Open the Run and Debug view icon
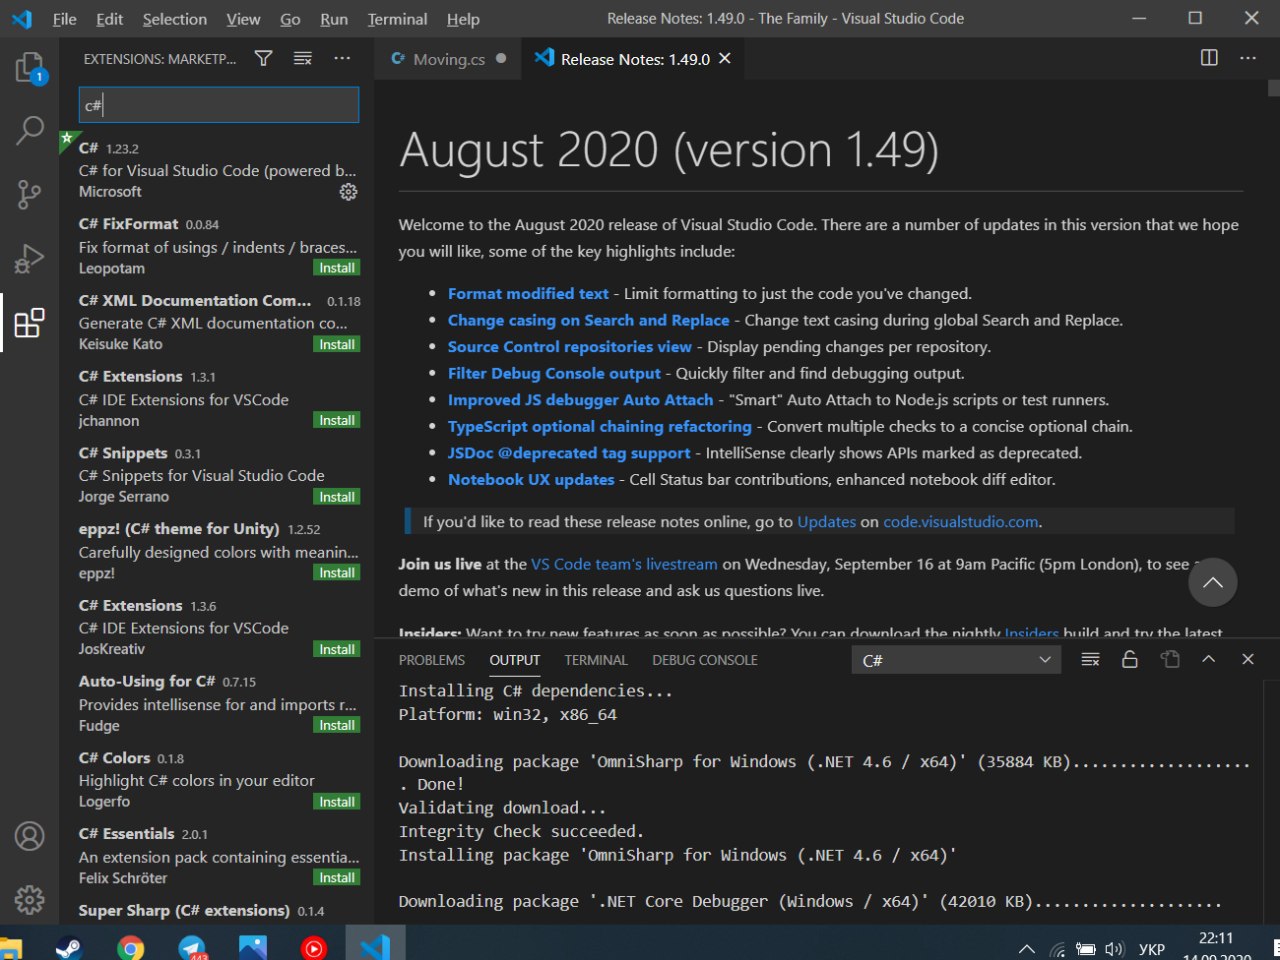Image resolution: width=1280 pixels, height=960 pixels. pos(30,258)
